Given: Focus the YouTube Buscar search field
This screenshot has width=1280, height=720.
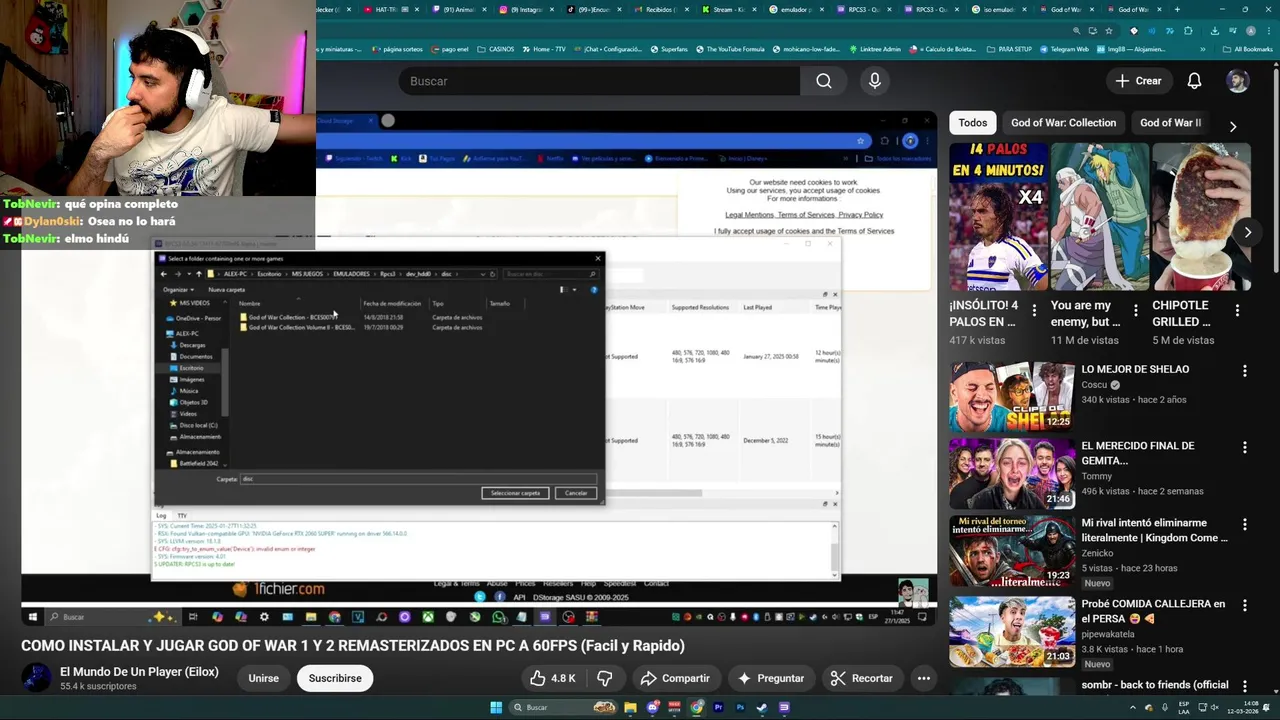Looking at the screenshot, I should click(599, 81).
